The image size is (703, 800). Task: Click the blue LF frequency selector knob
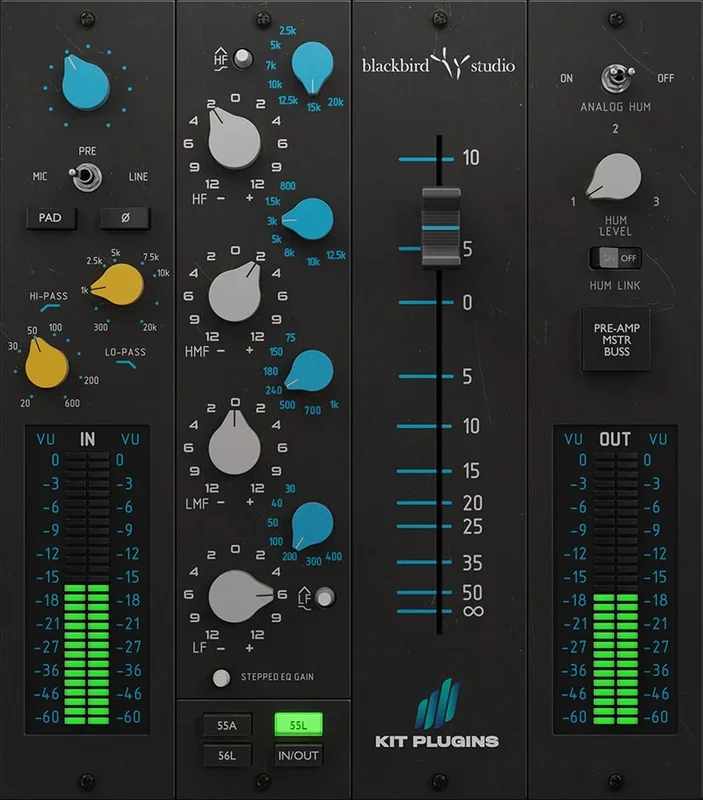coord(312,526)
